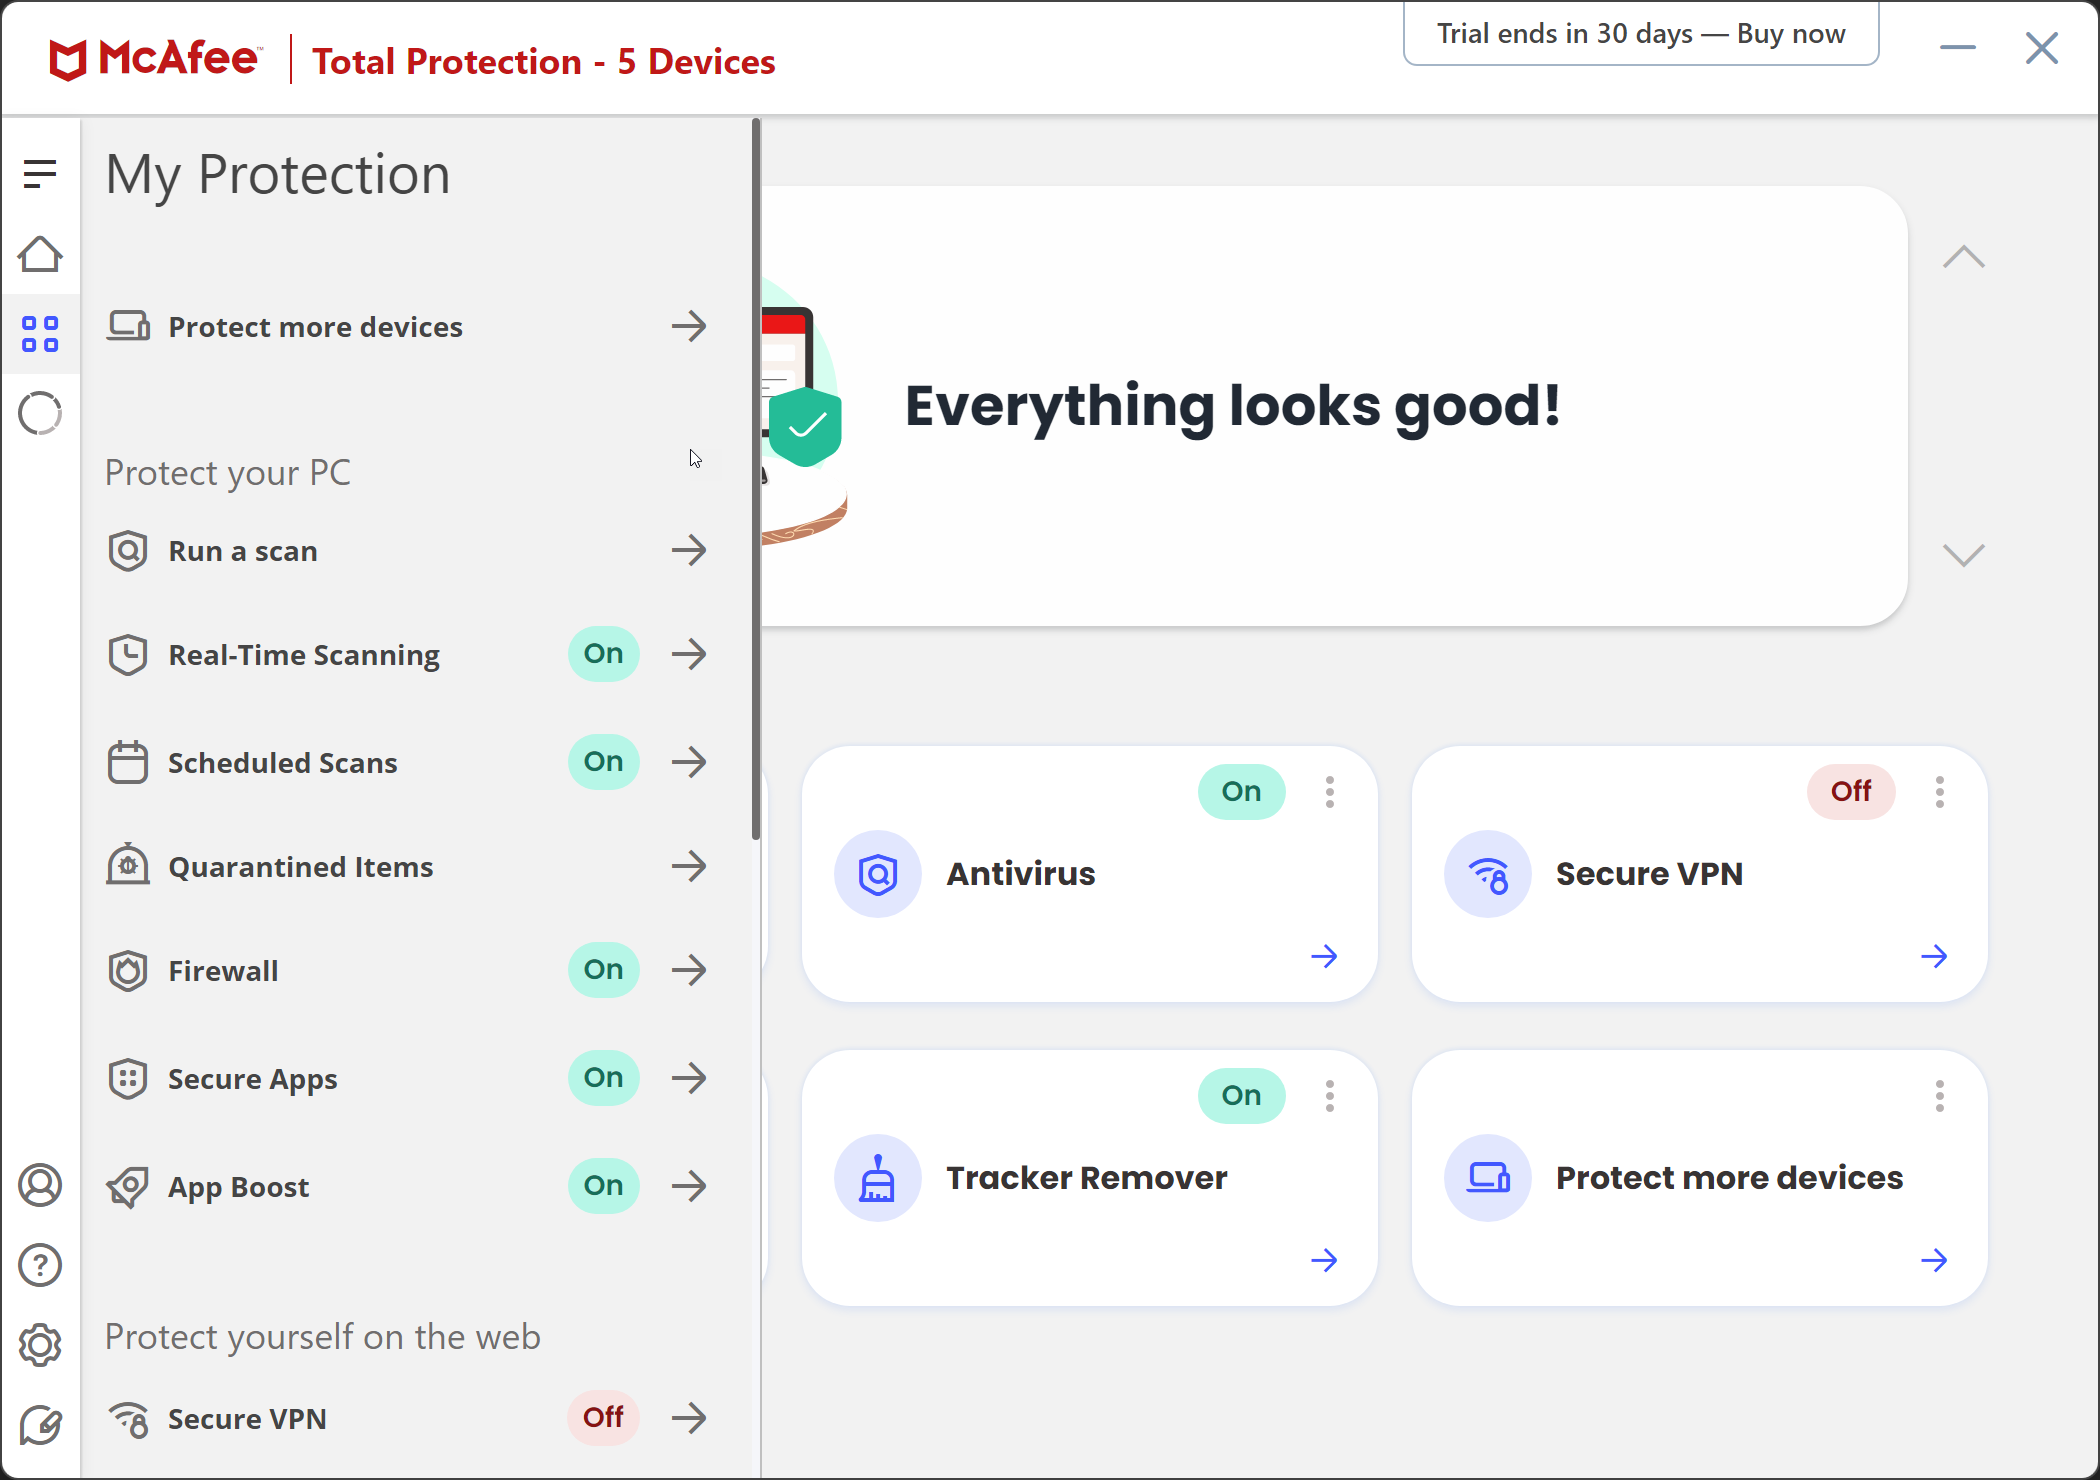Open Real-Time Scanning menu item

pyautogui.click(x=407, y=655)
